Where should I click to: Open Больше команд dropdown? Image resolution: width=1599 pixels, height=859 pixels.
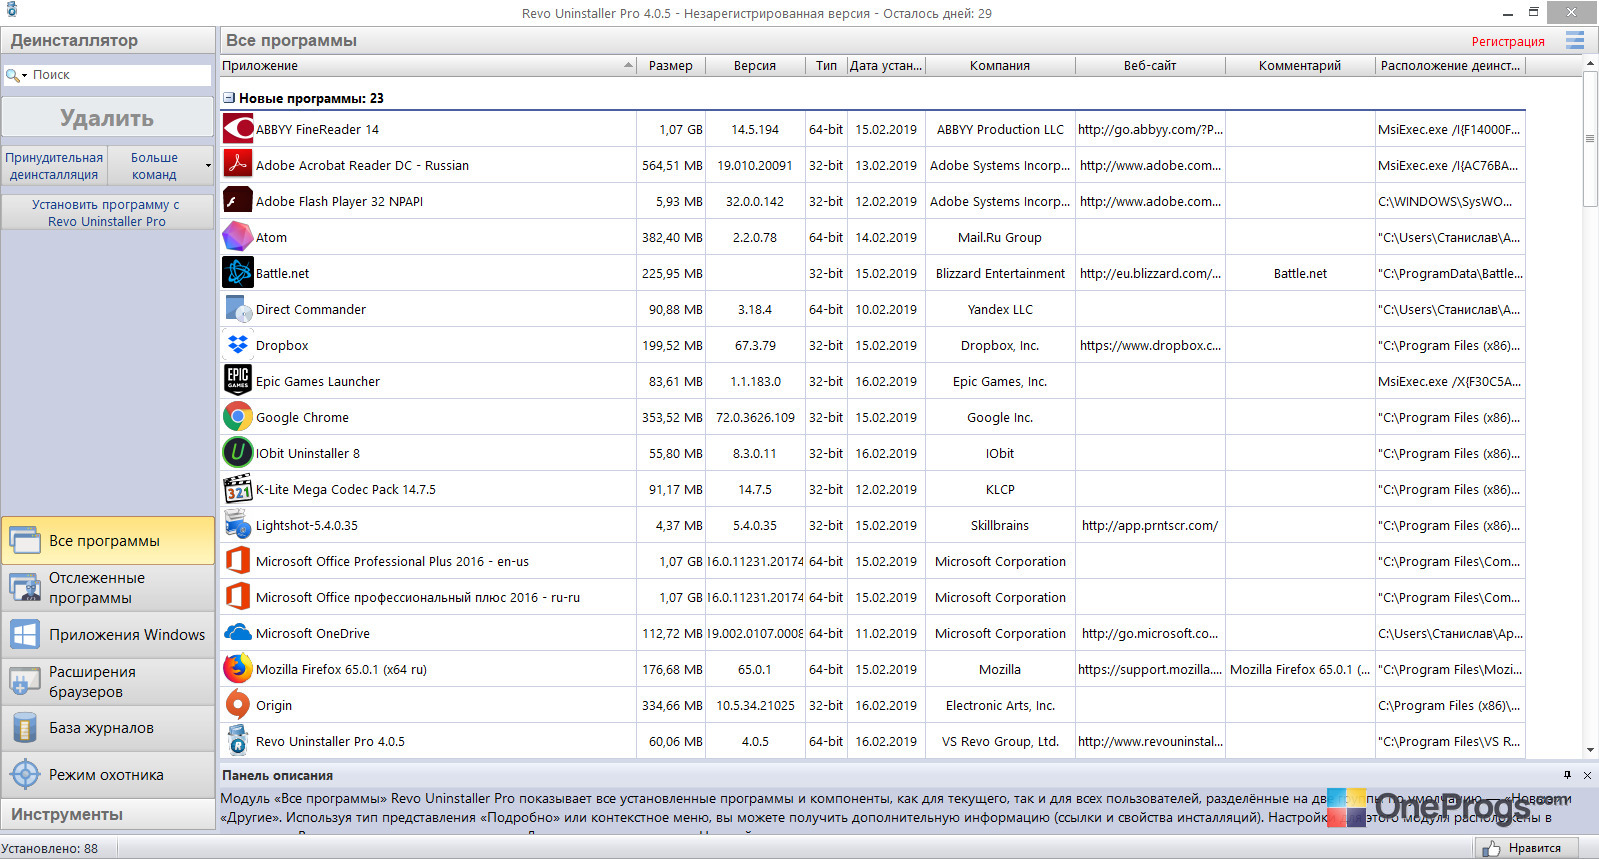coord(160,166)
